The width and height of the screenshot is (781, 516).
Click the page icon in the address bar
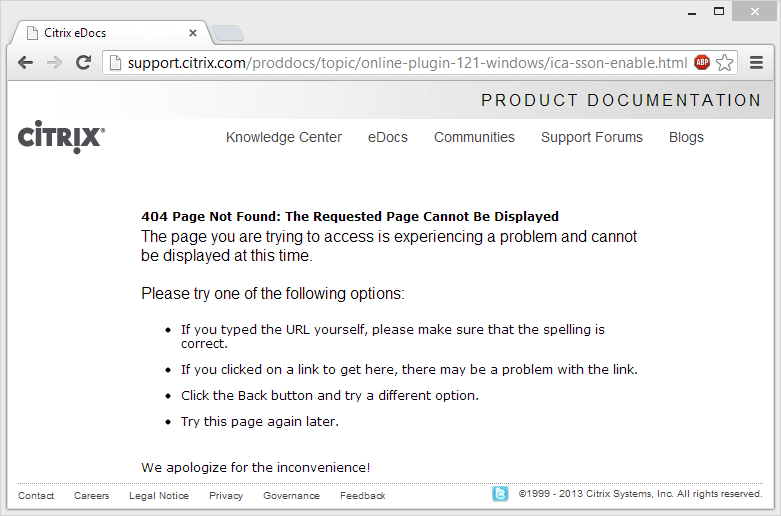[x=116, y=63]
